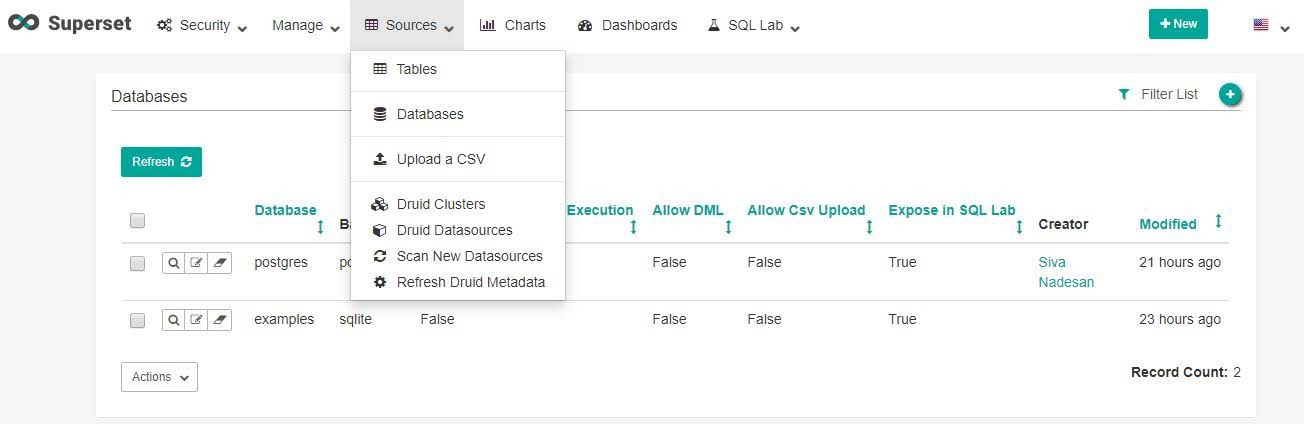Click the Refresh button
Screen dimensions: 1304x424
pyautogui.click(x=161, y=162)
